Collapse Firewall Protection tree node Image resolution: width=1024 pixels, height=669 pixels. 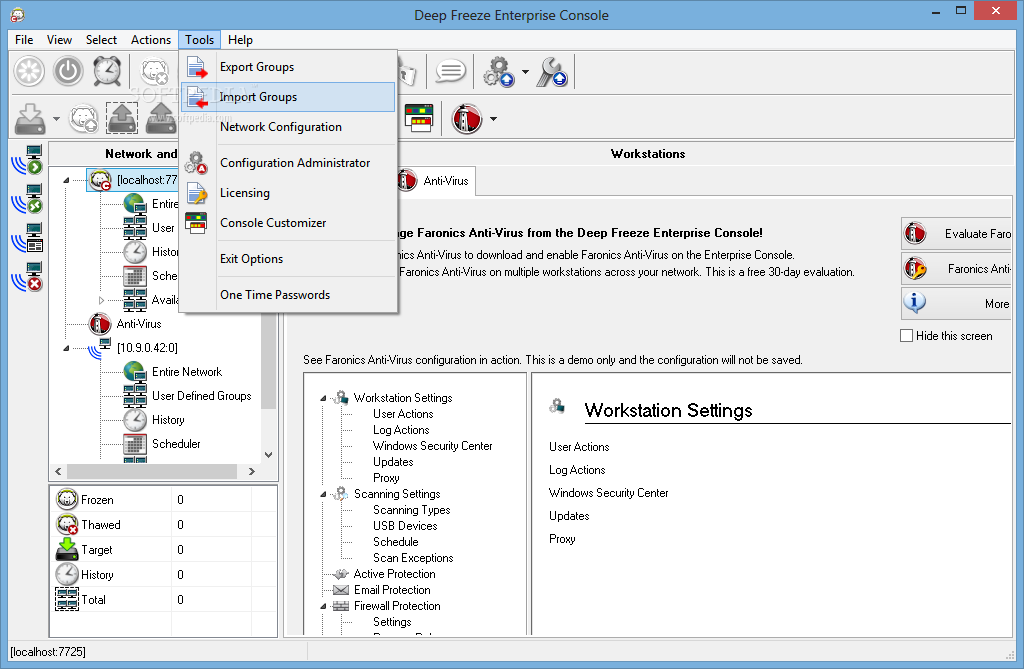[323, 606]
